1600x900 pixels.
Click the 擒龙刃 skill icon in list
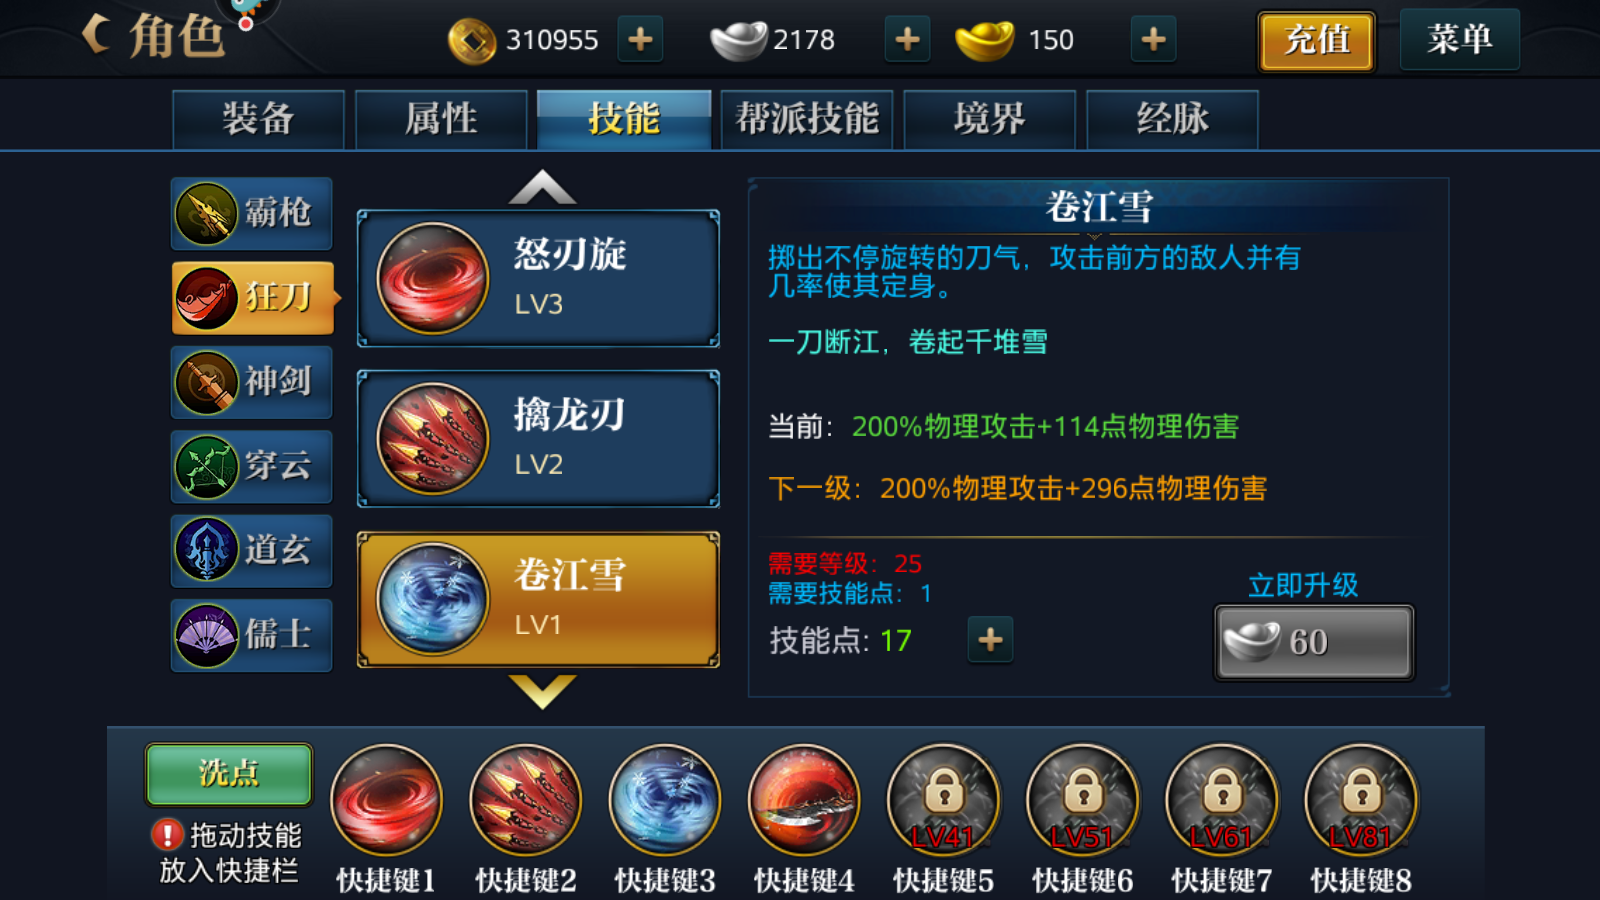pyautogui.click(x=432, y=438)
